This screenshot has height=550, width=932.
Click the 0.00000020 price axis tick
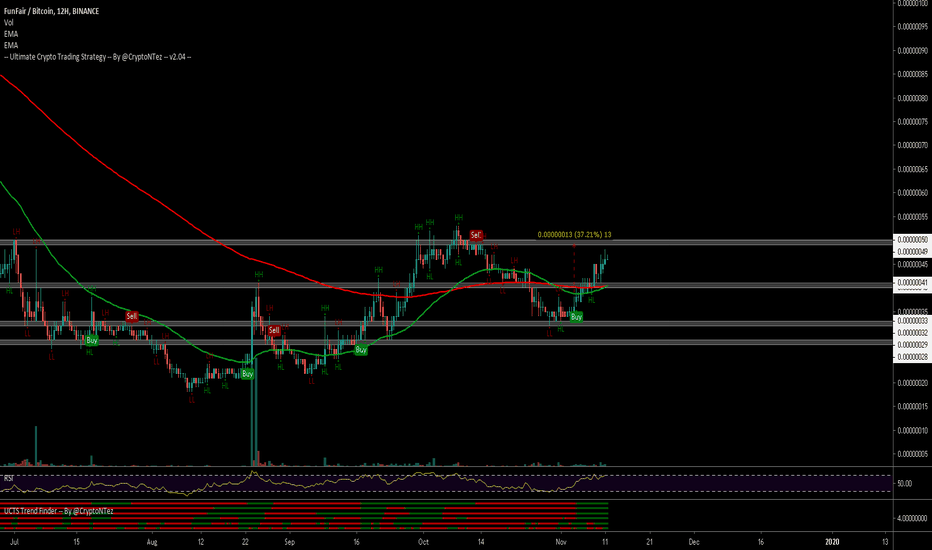[913, 383]
